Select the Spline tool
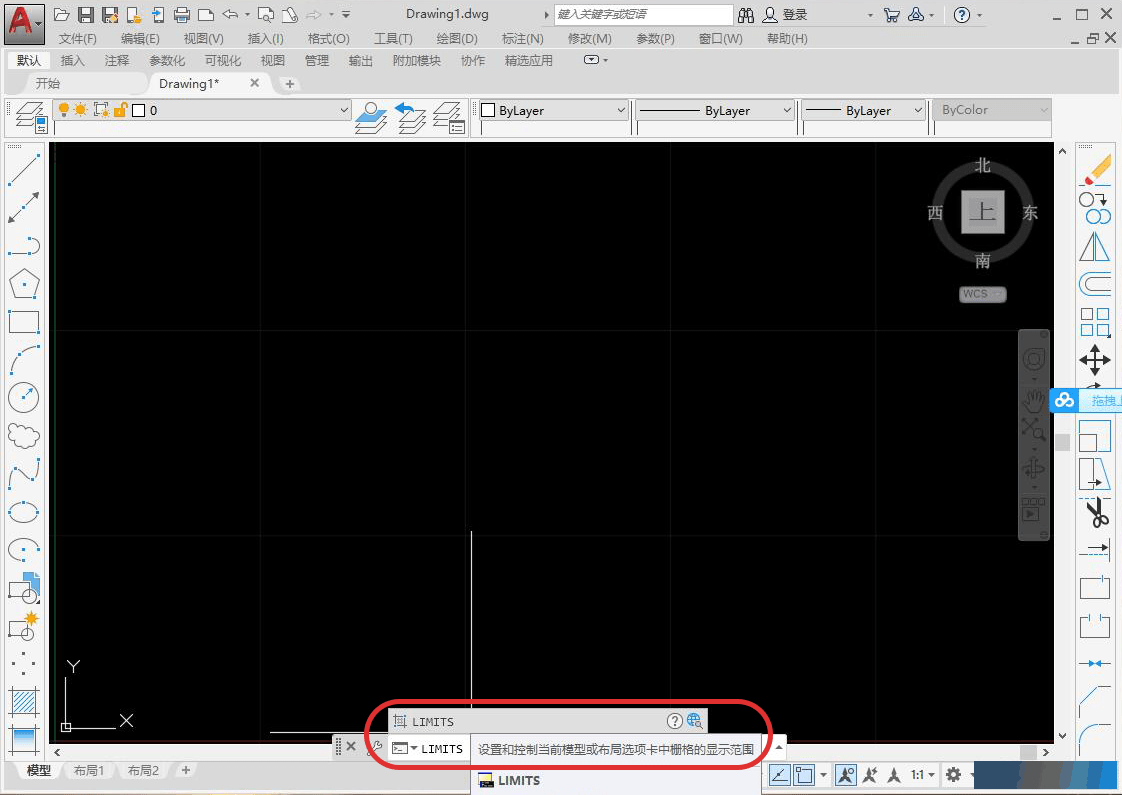Image resolution: width=1122 pixels, height=795 pixels. pyautogui.click(x=24, y=474)
